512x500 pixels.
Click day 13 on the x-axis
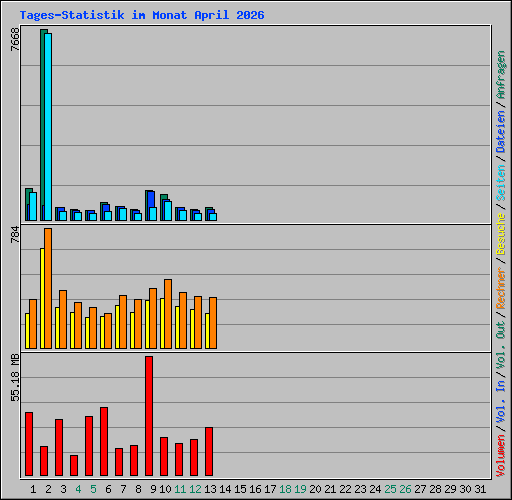(210, 489)
